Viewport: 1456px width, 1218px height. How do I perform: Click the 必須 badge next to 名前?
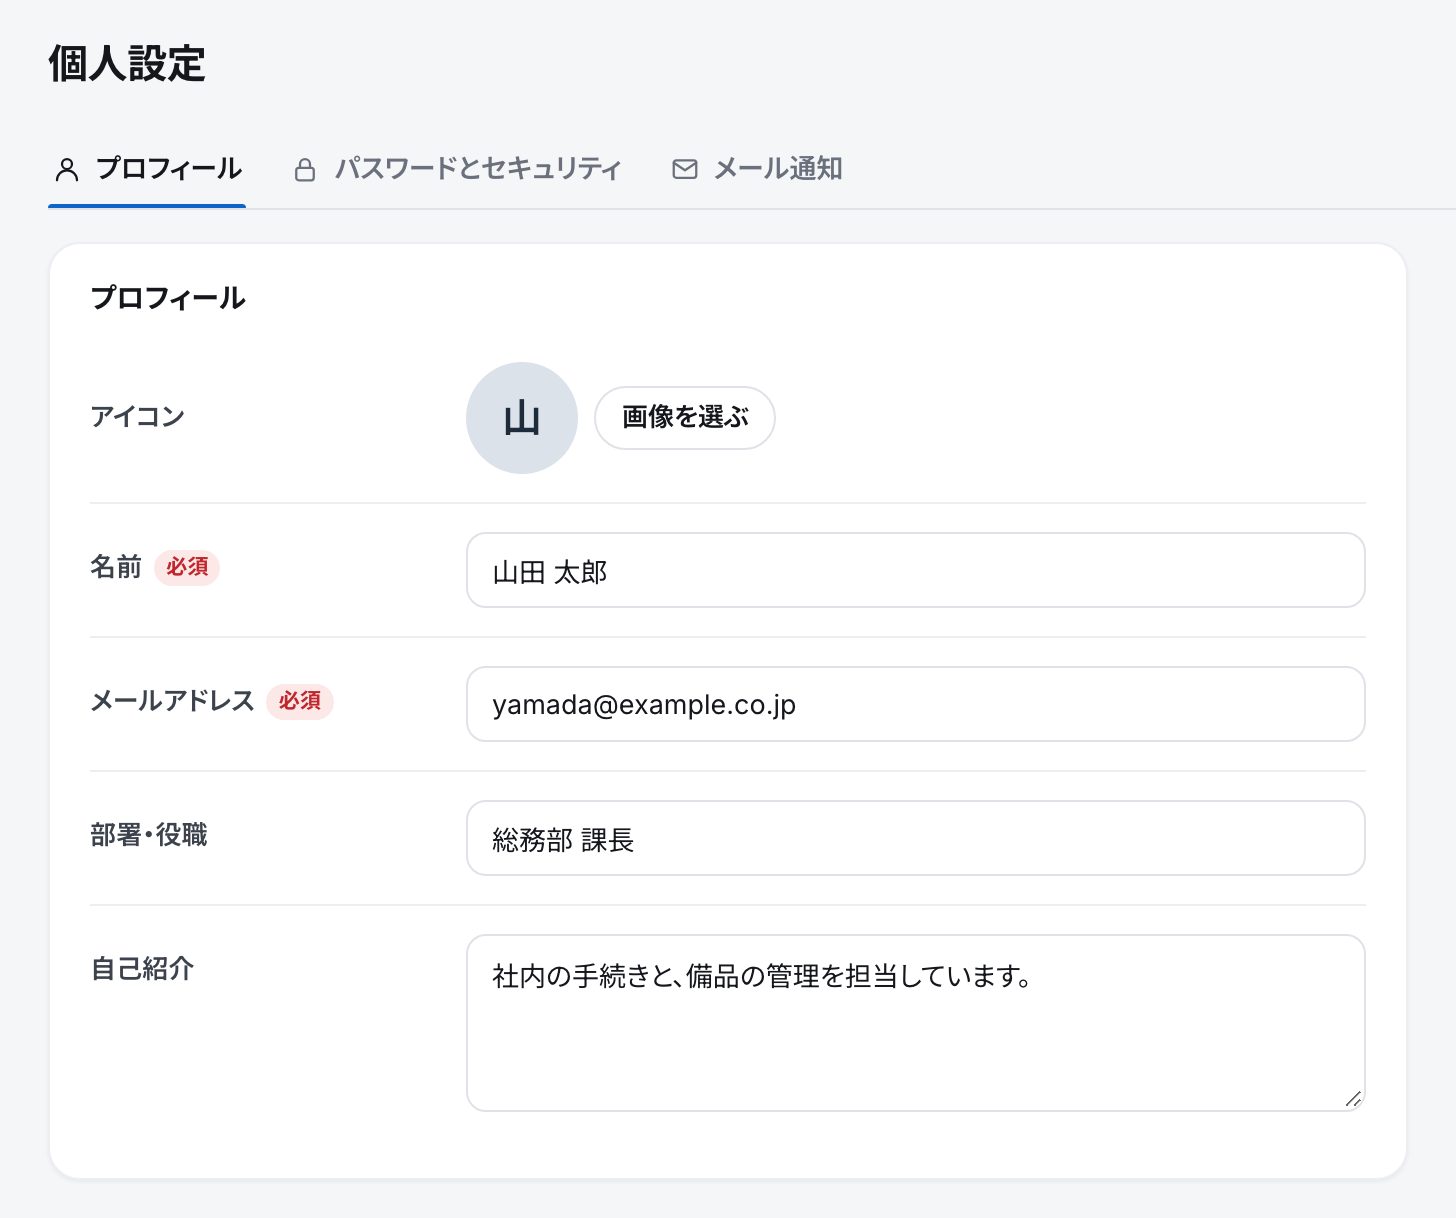click(187, 567)
